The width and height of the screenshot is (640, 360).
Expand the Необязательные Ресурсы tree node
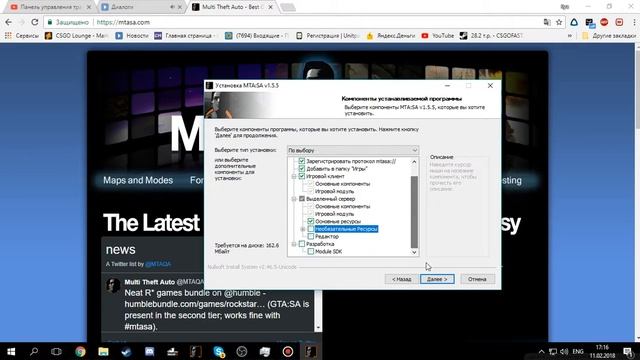pos(303,229)
